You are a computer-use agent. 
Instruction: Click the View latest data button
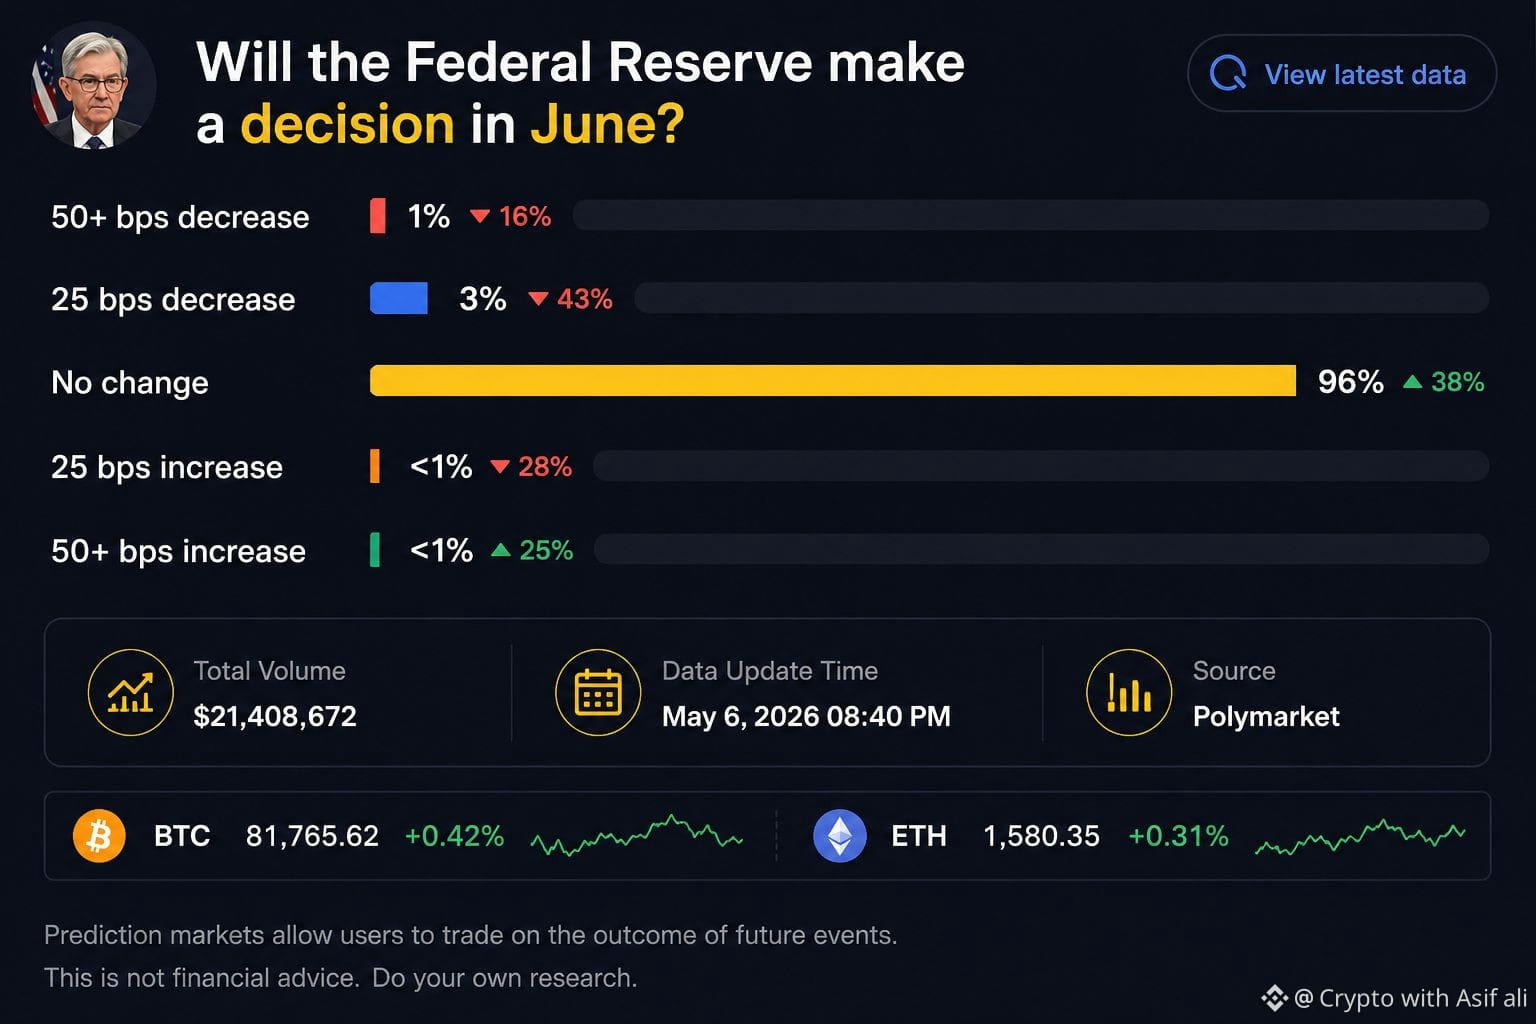(x=1341, y=74)
